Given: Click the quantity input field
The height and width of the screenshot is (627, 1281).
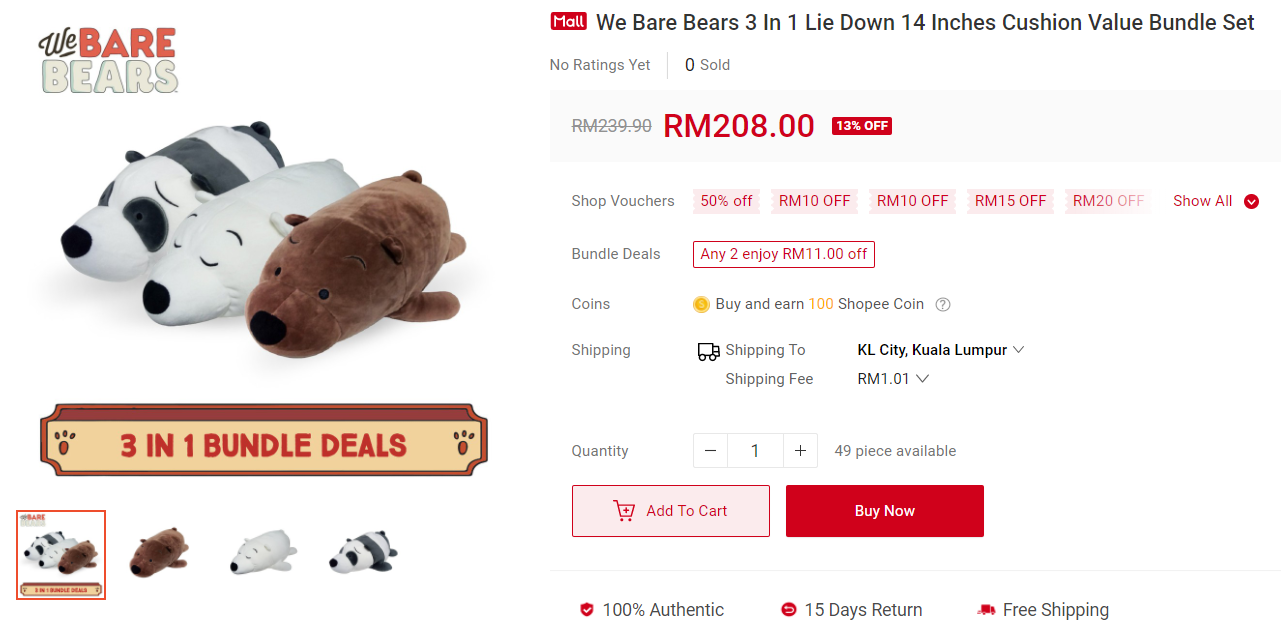Looking at the screenshot, I should (x=755, y=451).
